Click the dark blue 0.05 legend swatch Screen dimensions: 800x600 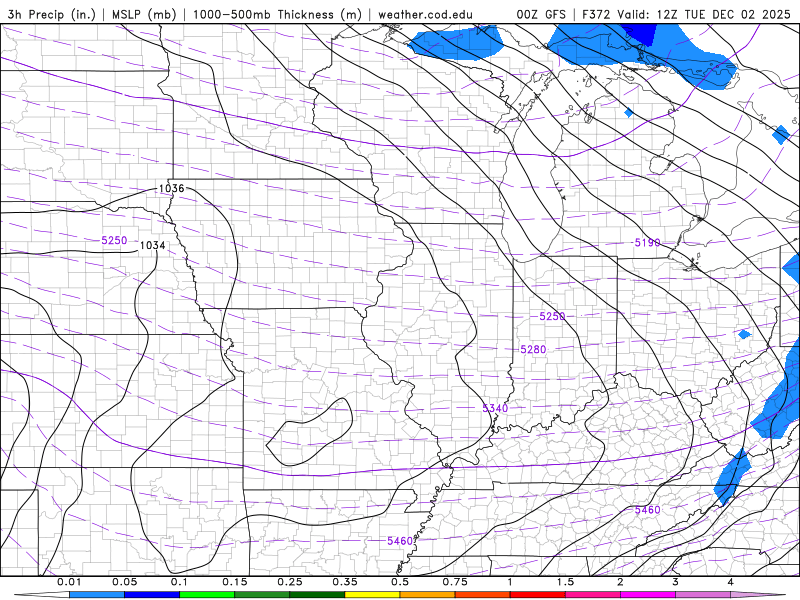[x=152, y=595]
